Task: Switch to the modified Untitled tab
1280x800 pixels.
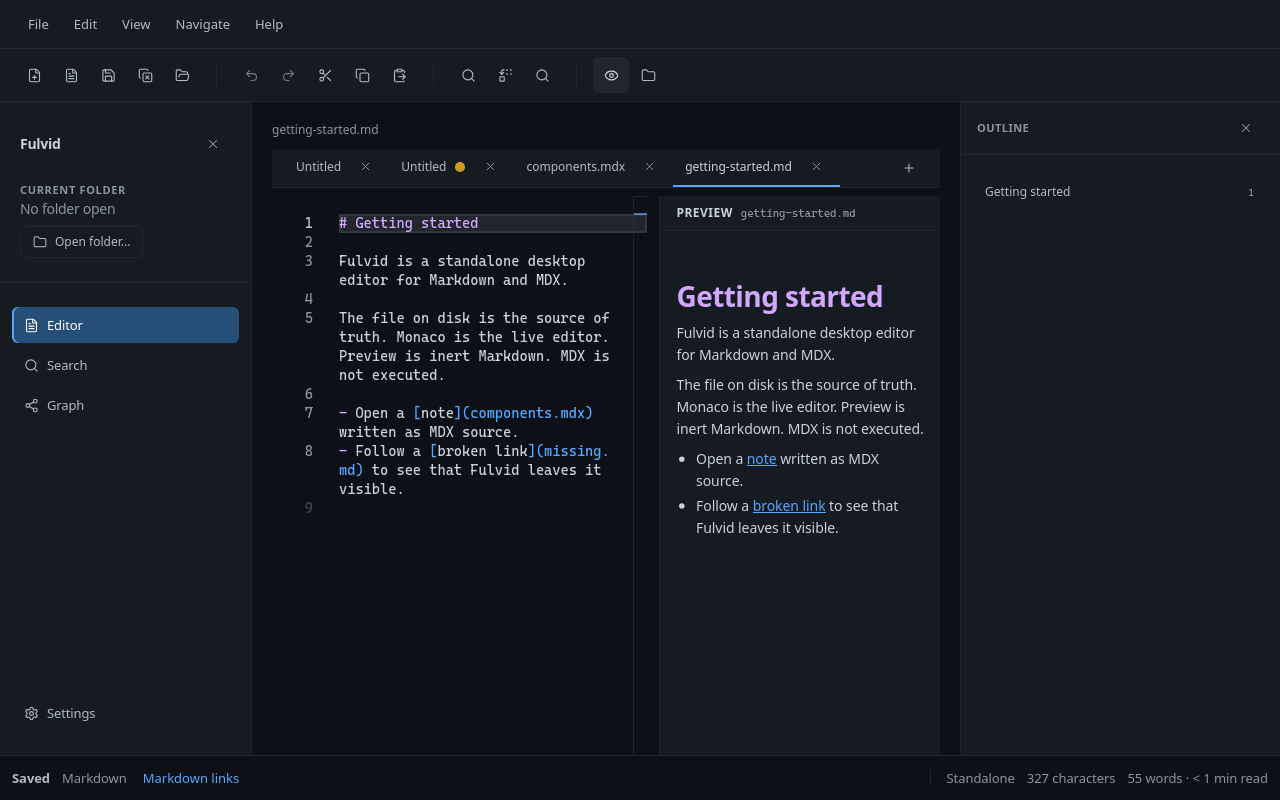Action: click(424, 167)
